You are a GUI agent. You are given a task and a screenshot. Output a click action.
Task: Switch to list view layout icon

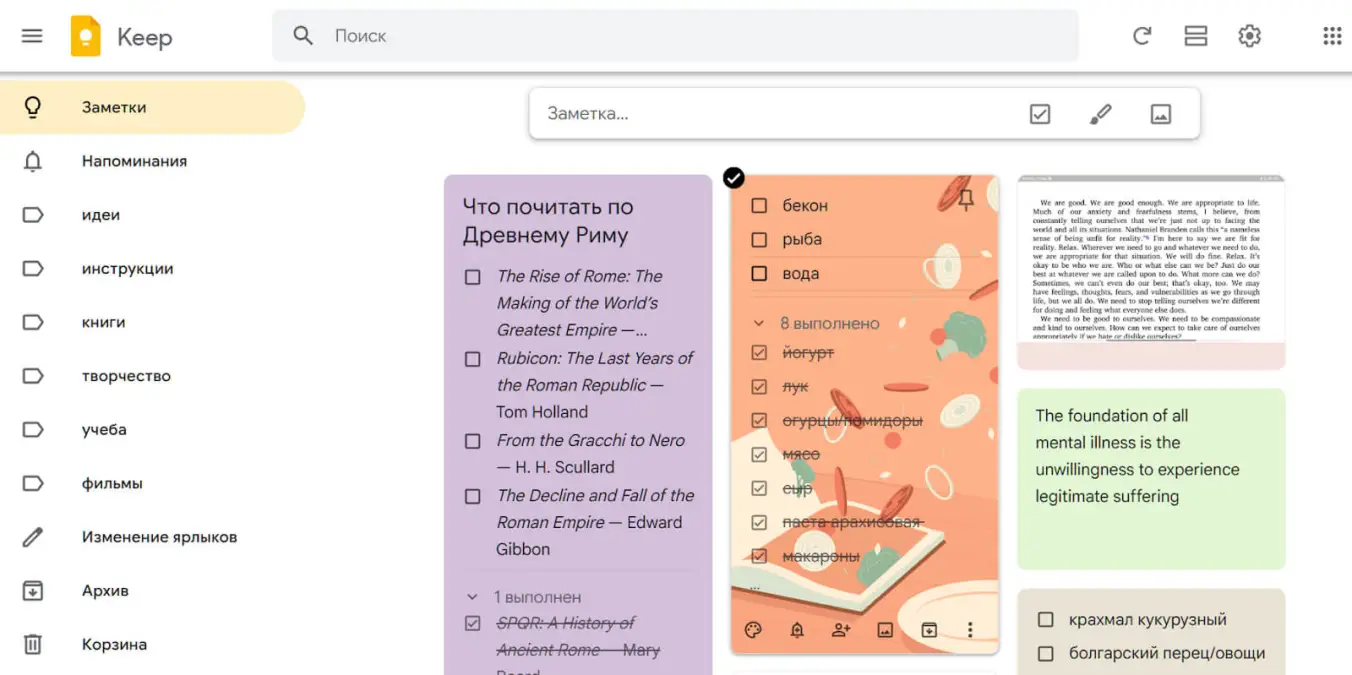coord(1195,36)
